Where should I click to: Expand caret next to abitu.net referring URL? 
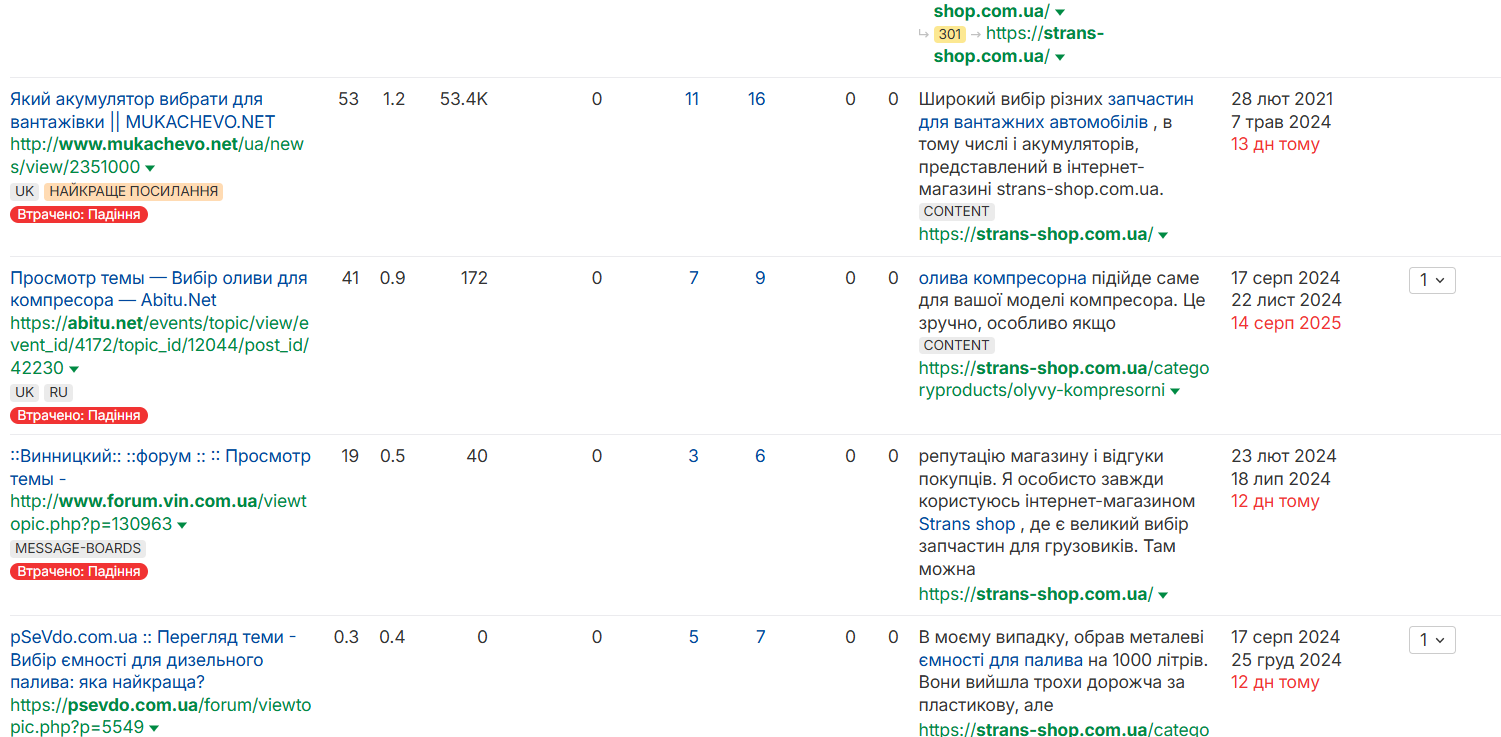[x=74, y=369]
